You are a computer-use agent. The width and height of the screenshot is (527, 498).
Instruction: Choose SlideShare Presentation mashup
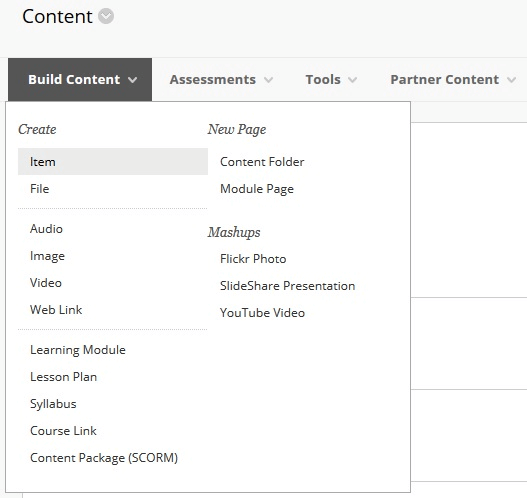[x=288, y=286]
